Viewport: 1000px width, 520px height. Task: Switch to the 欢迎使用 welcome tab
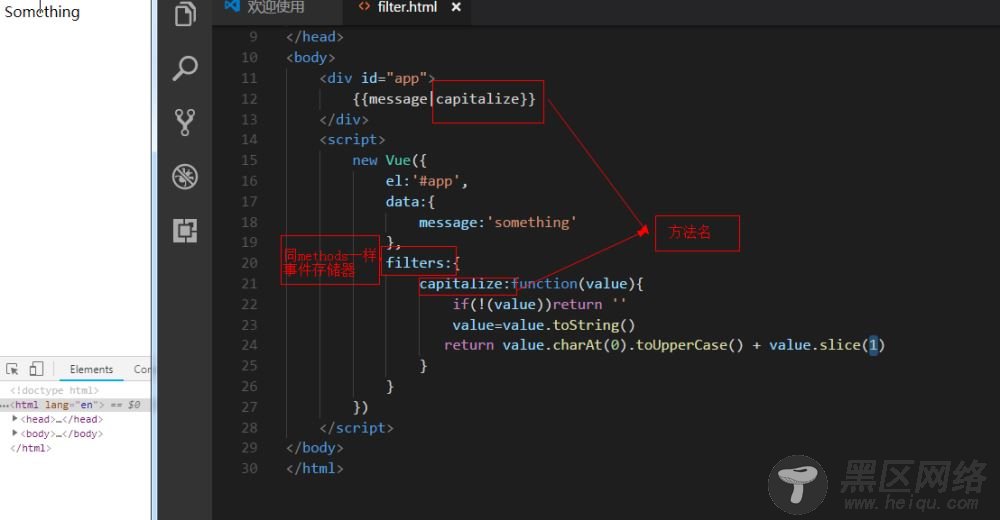(x=276, y=7)
